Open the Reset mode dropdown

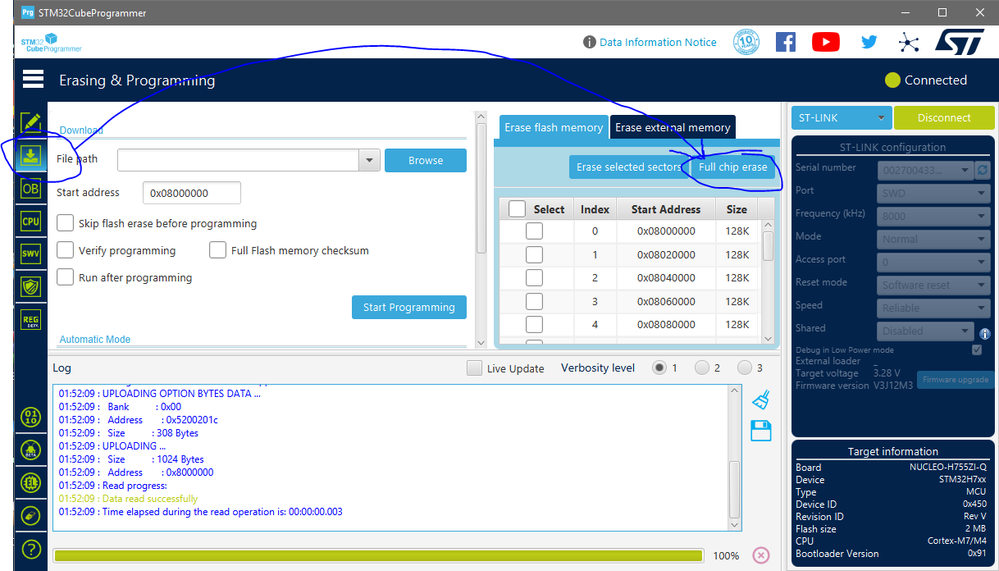pos(933,285)
